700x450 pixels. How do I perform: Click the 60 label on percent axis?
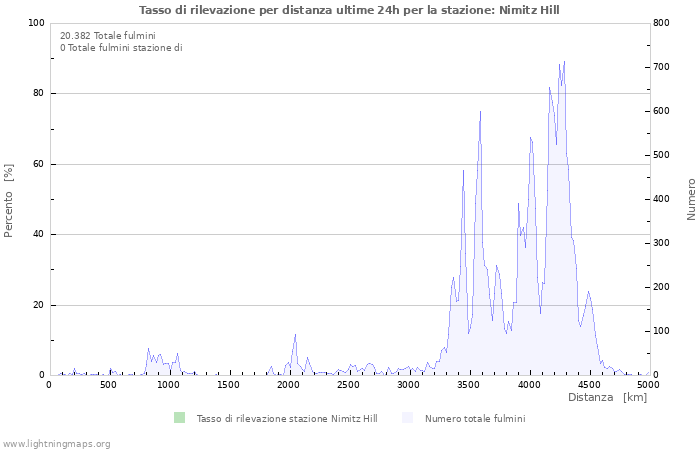[39, 164]
